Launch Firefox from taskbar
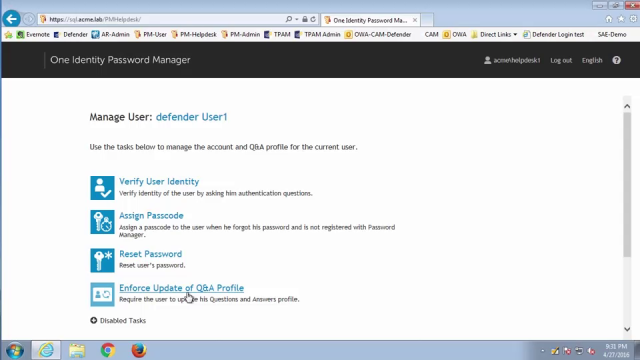This screenshot has width=640, height=360. (139, 350)
